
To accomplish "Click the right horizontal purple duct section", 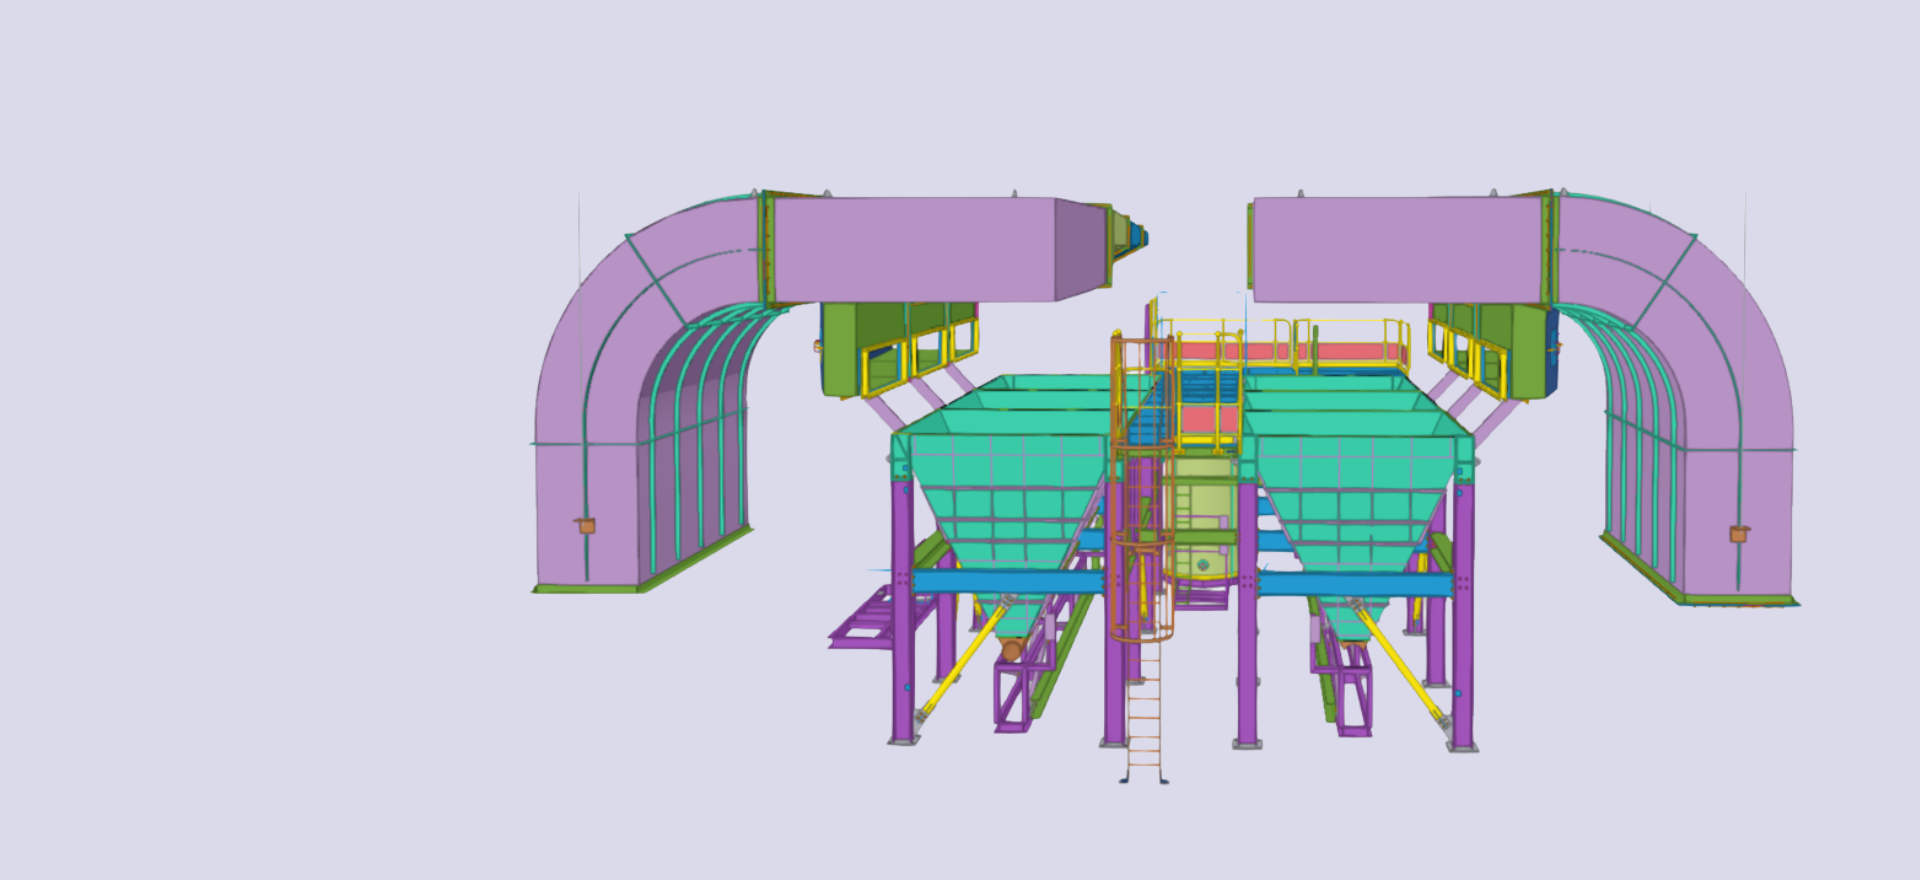I will pyautogui.click(x=1395, y=248).
